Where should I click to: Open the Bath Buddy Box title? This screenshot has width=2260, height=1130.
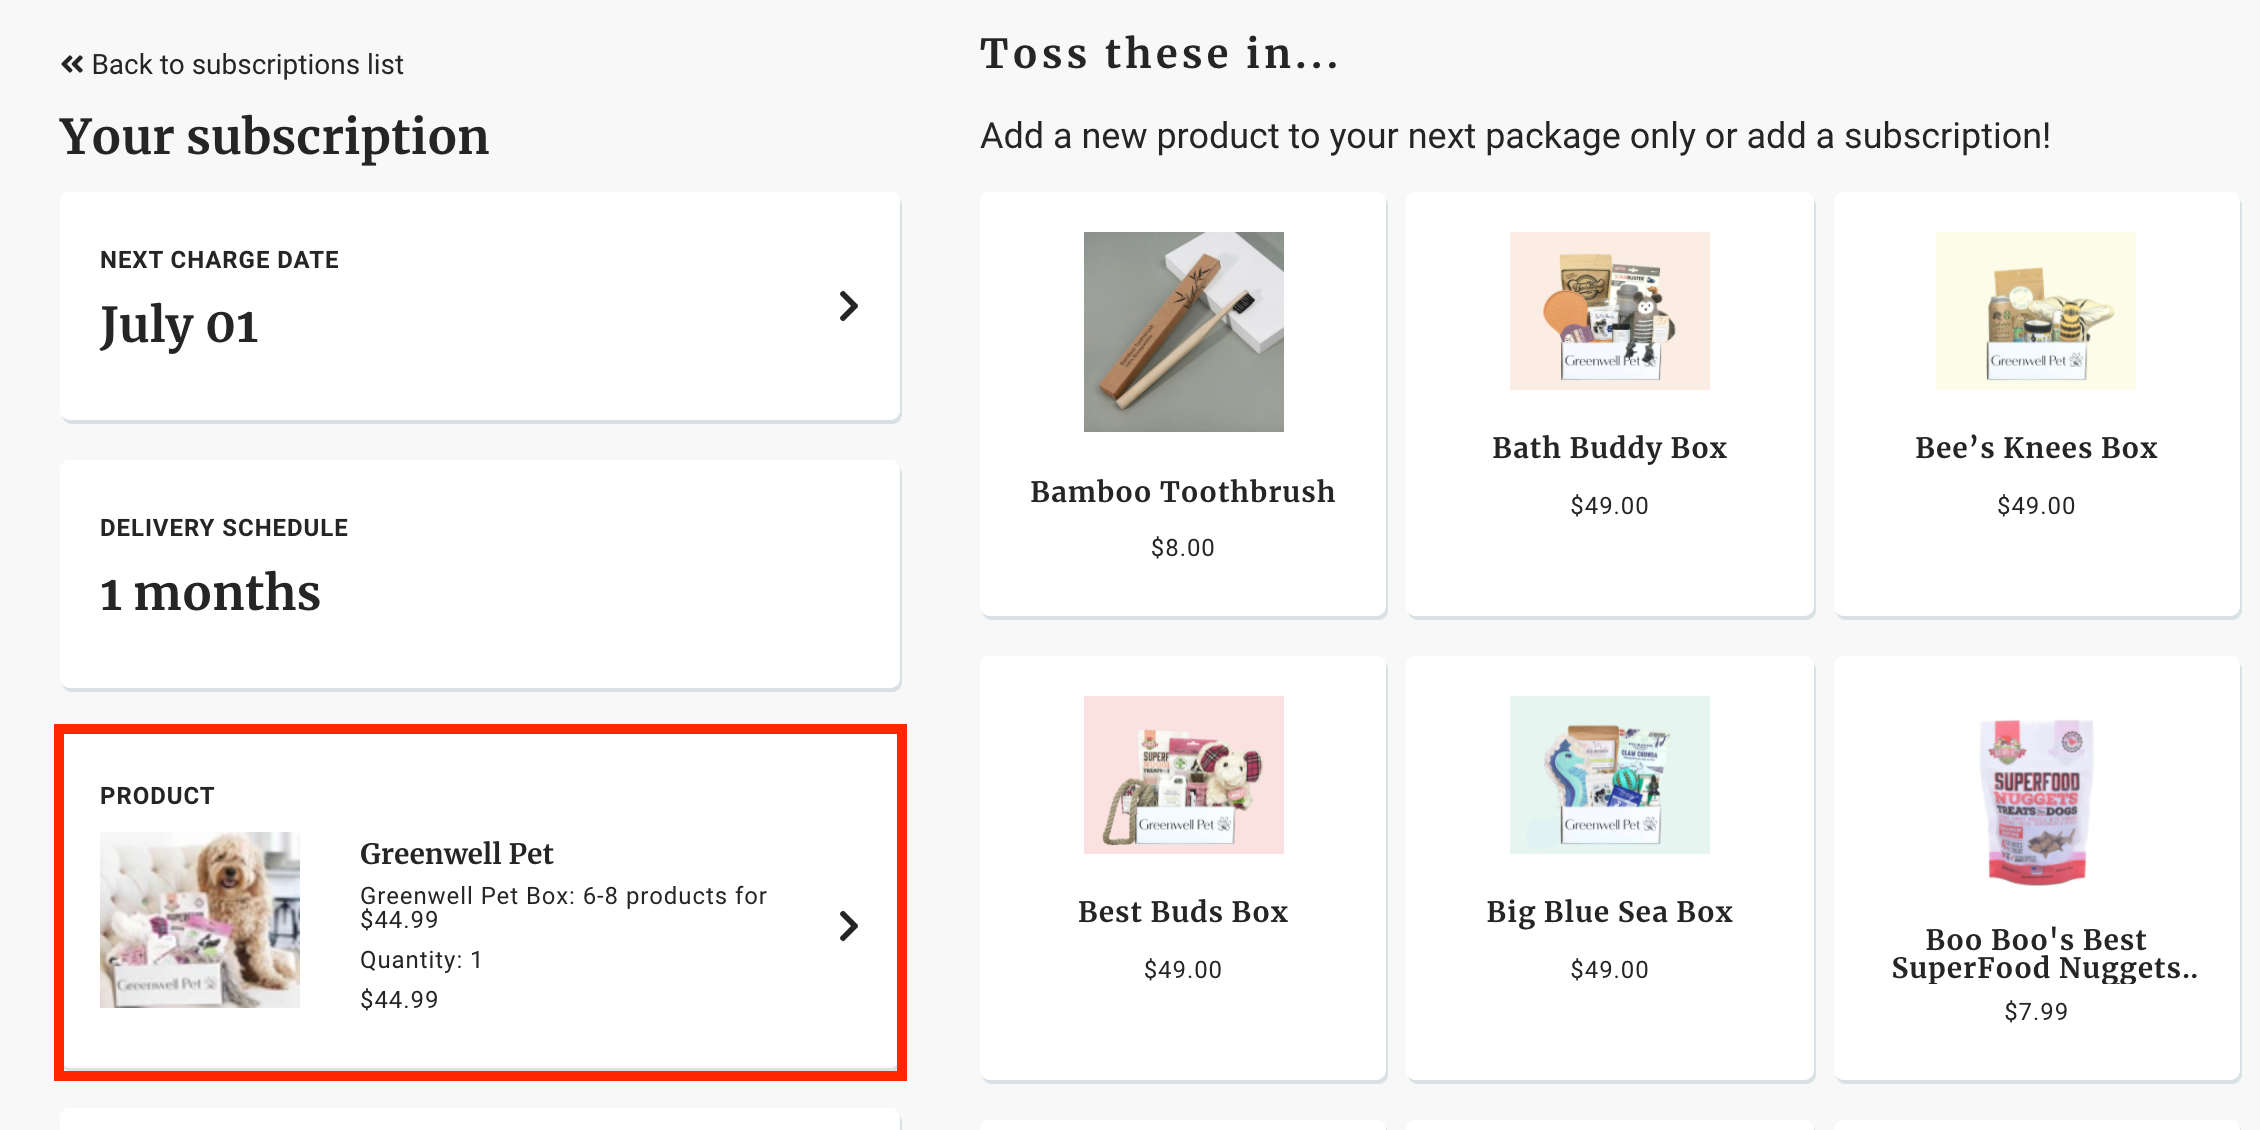click(x=1609, y=448)
